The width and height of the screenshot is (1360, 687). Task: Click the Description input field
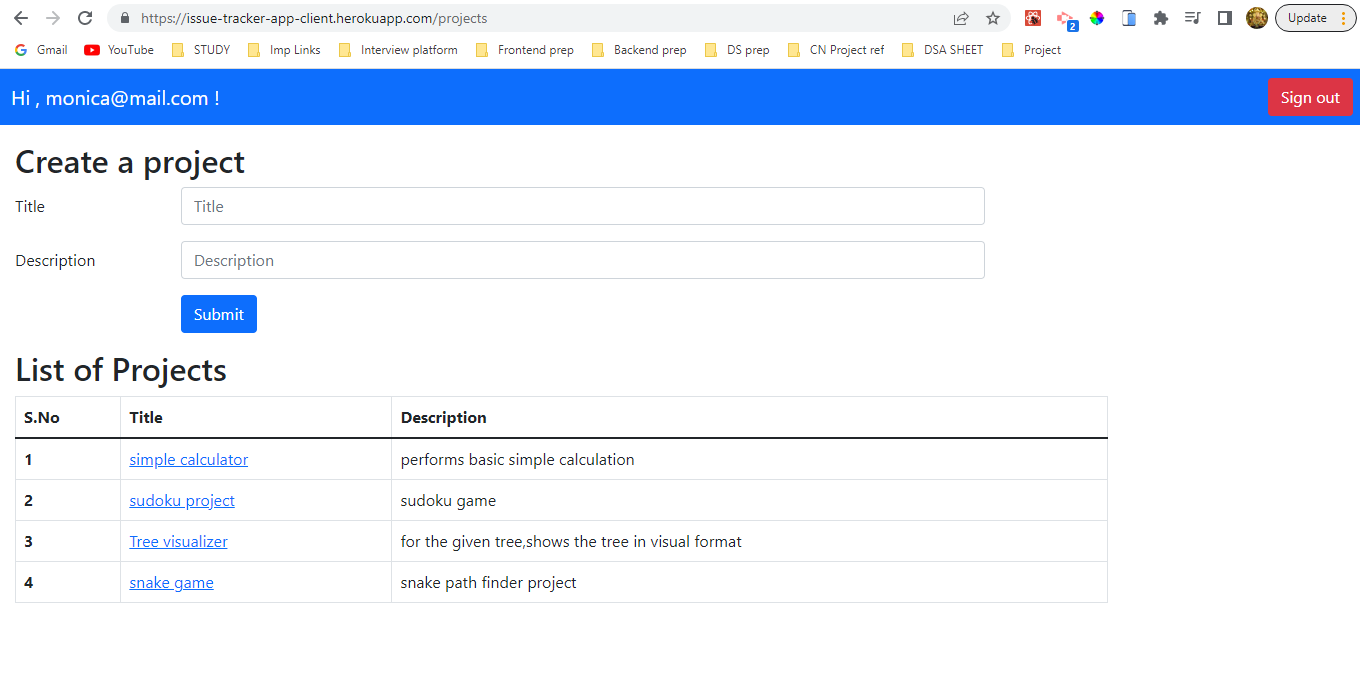582,259
